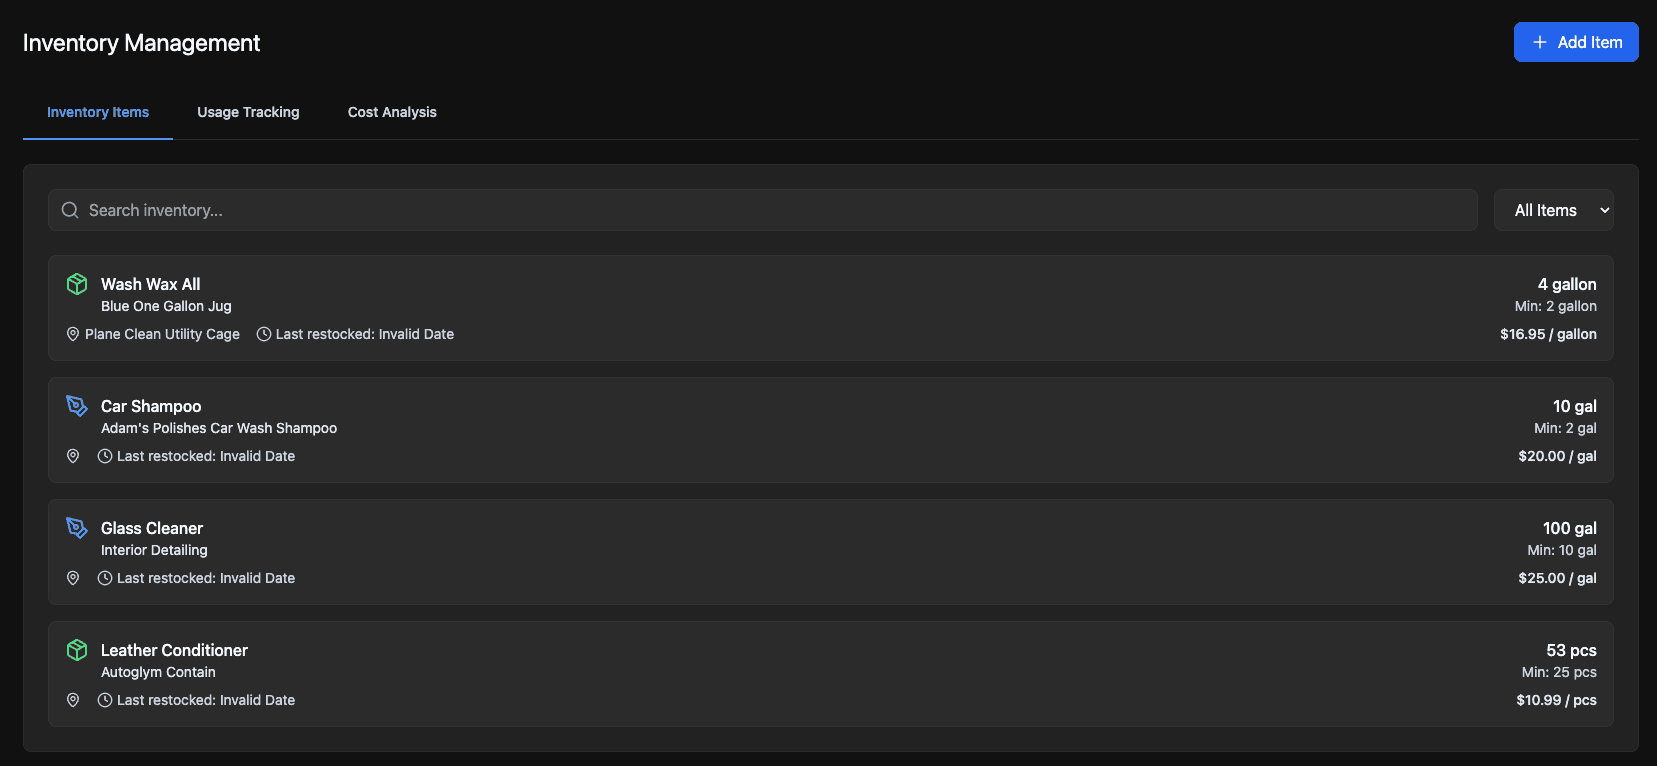Click the clock icon in Wash Wax All row
The image size is (1657, 766).
(264, 334)
